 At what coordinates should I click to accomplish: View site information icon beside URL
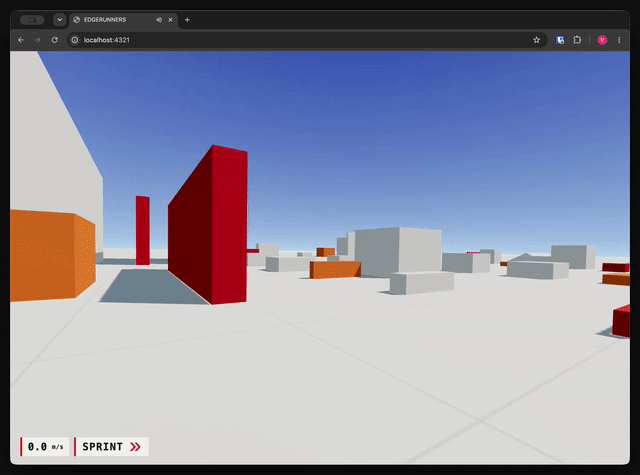pyautogui.click(x=75, y=40)
